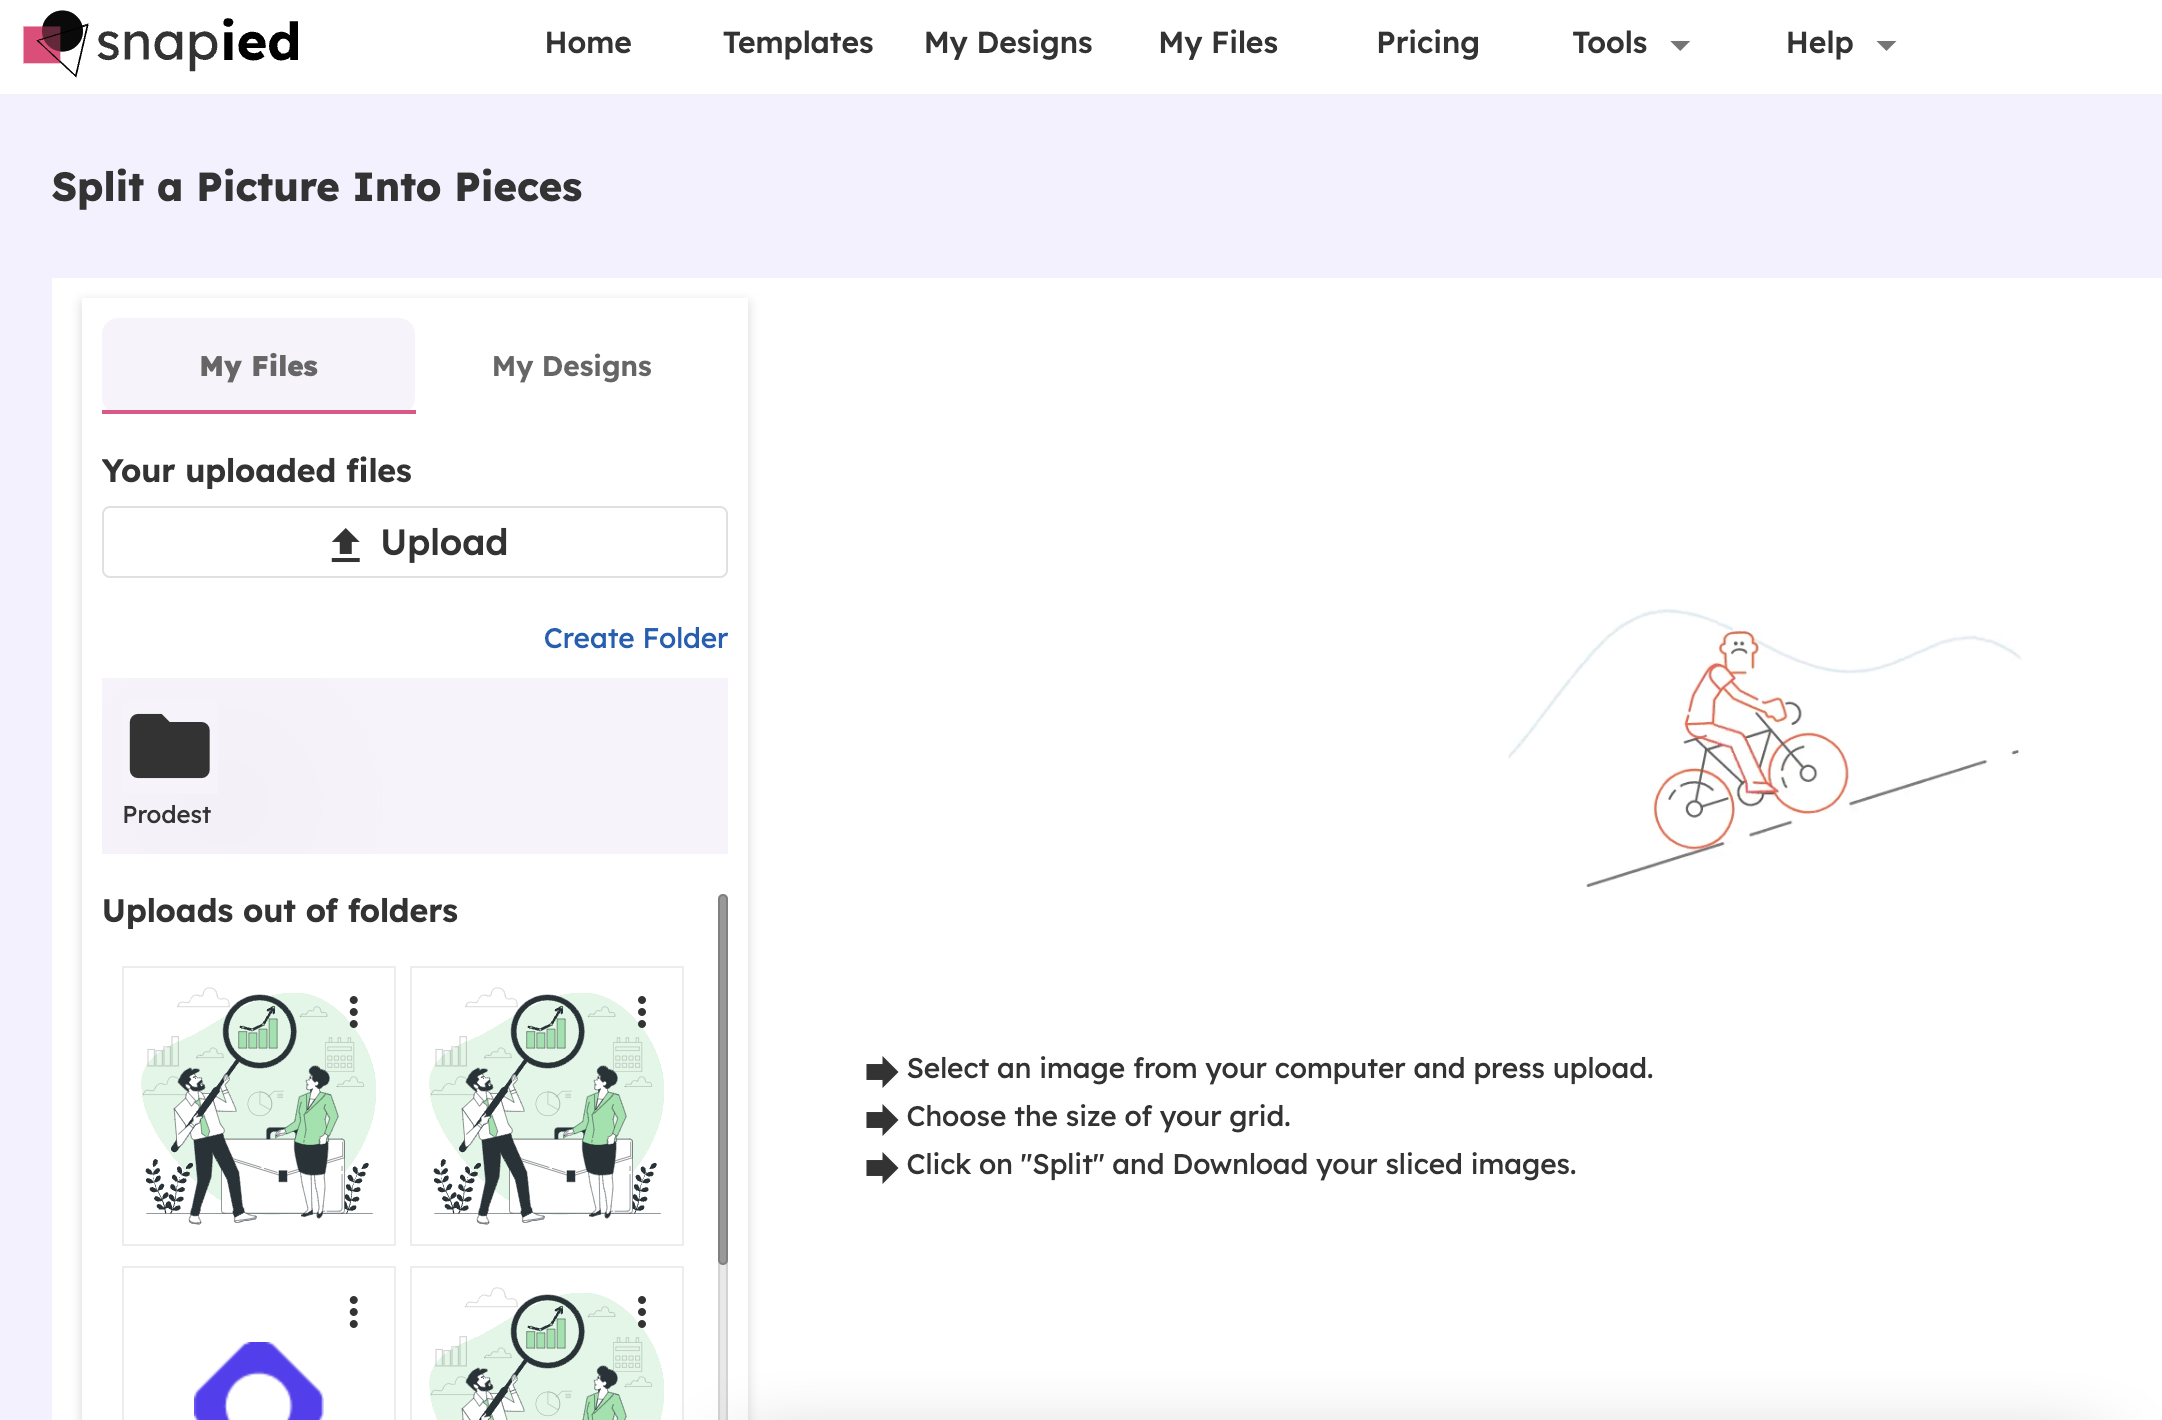Click the 'Your uploaded files' heading
Screen dimensions: 2162x1420
[257, 471]
